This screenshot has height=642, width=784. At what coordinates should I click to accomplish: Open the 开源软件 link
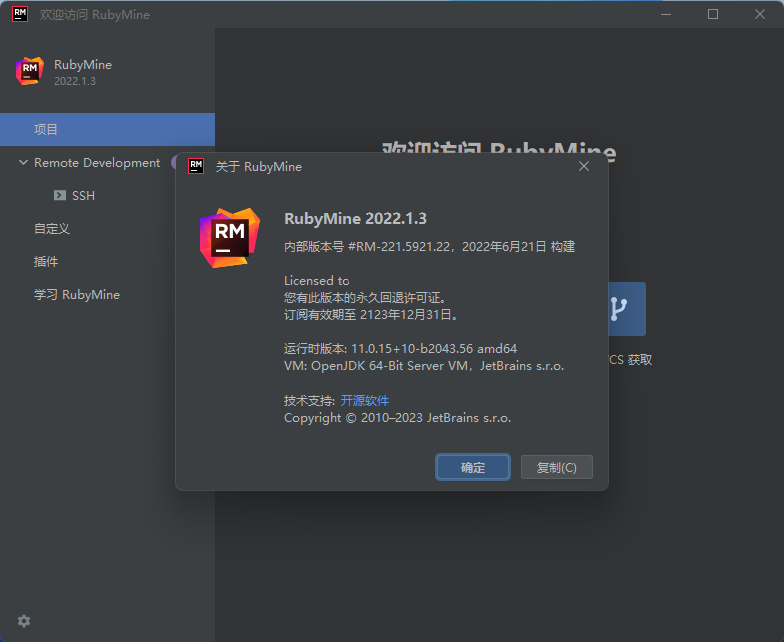pyautogui.click(x=364, y=400)
